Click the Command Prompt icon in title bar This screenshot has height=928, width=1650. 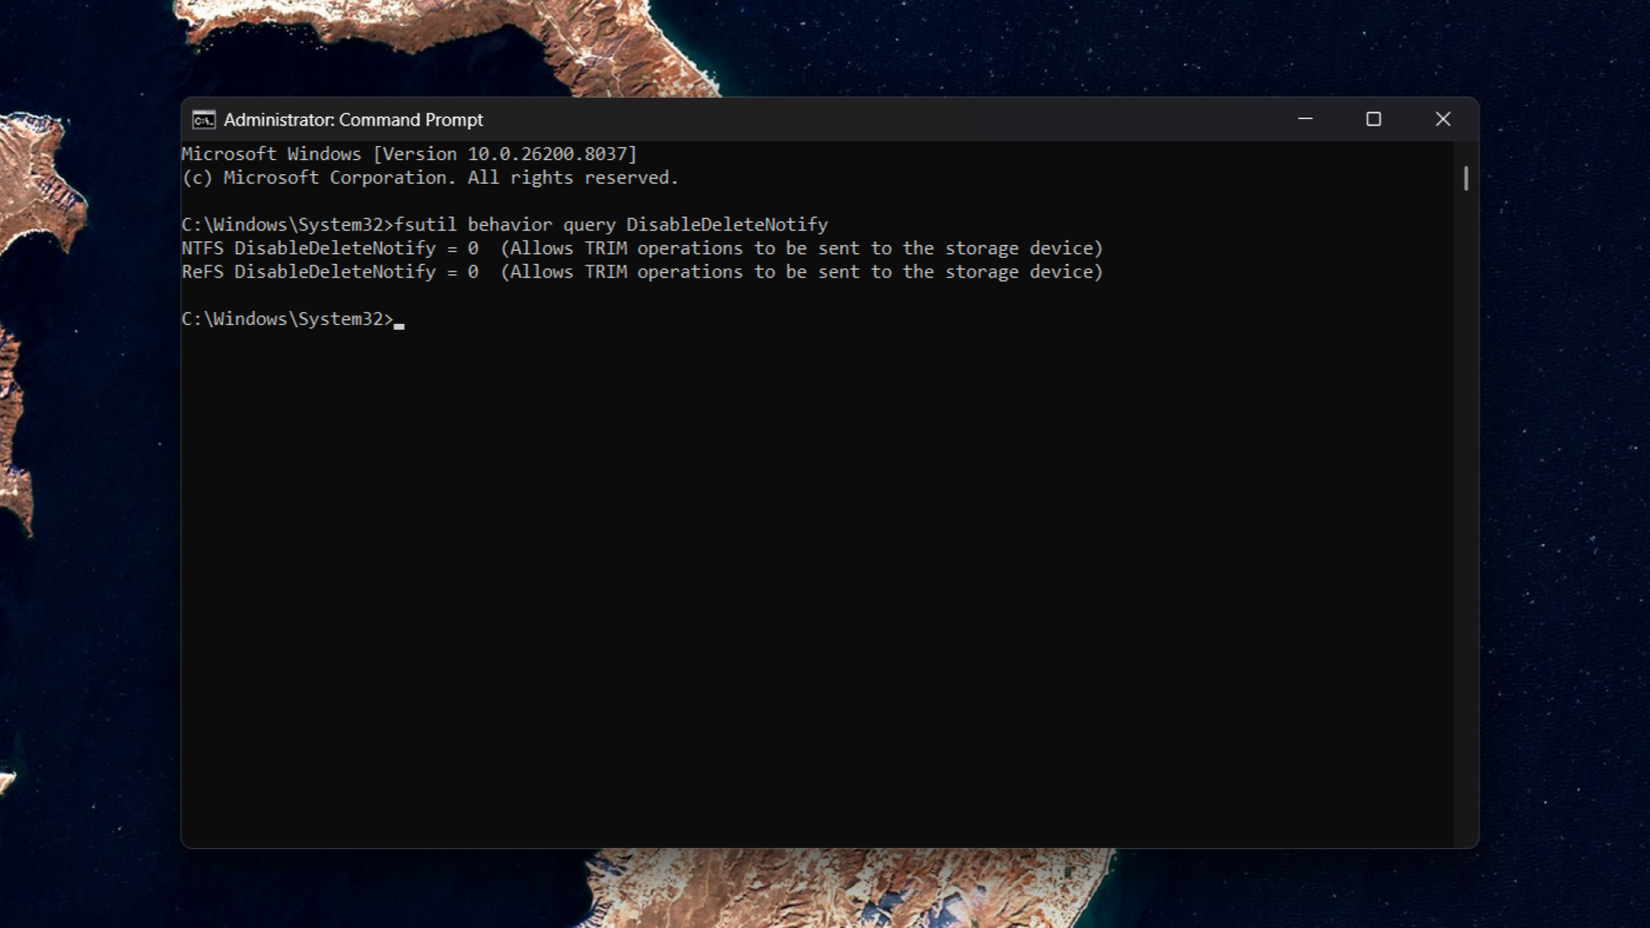pyautogui.click(x=202, y=119)
